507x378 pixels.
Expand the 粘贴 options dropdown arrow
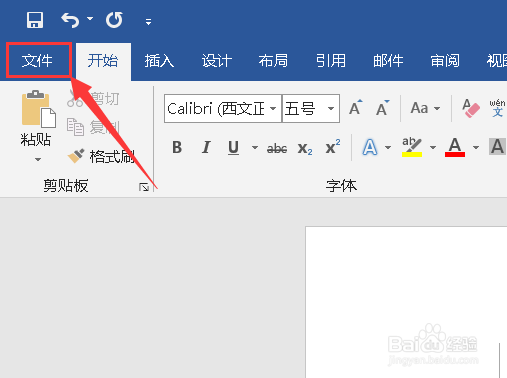(x=38, y=160)
